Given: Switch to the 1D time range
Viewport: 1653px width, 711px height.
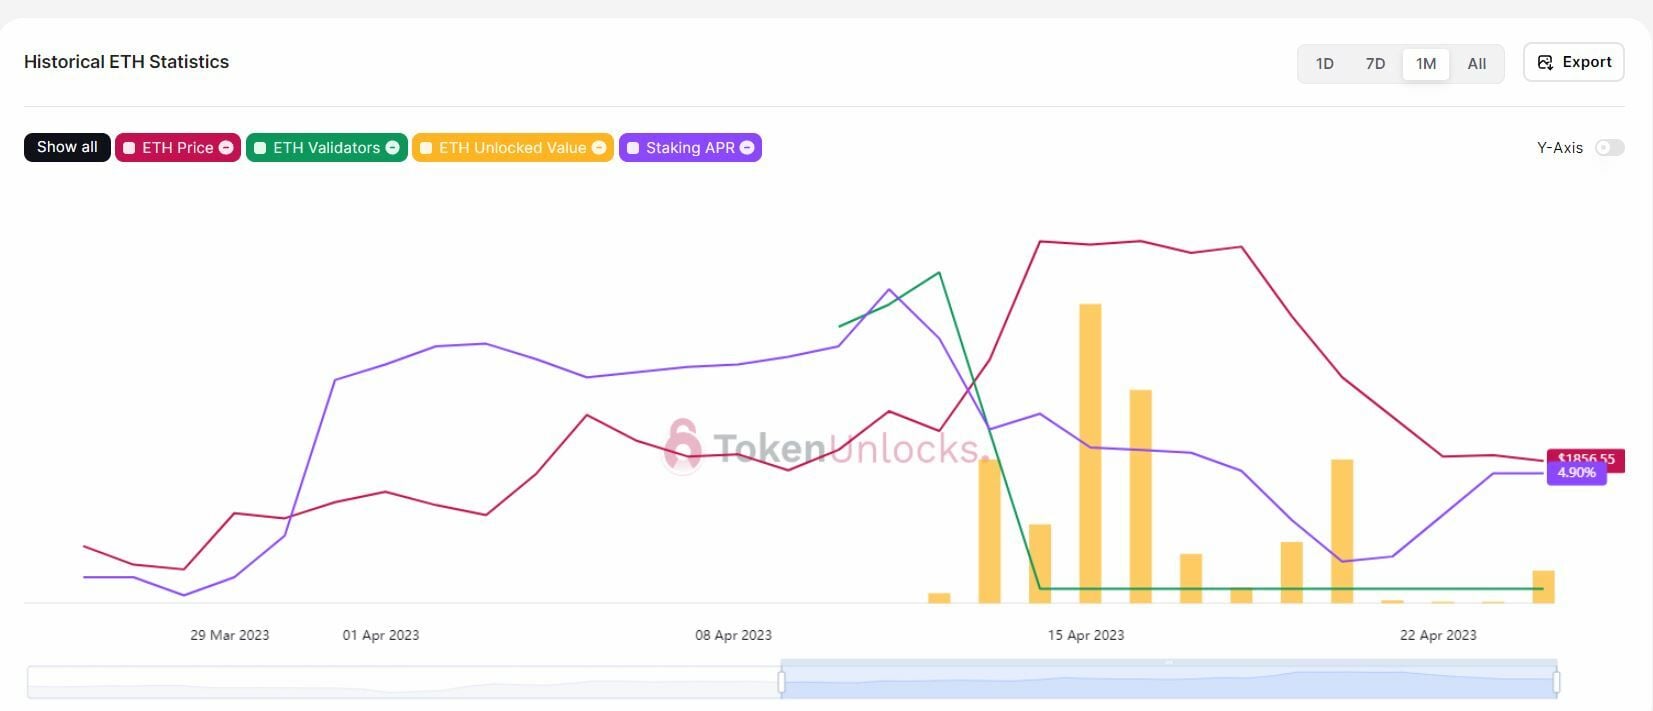Looking at the screenshot, I should (x=1324, y=64).
